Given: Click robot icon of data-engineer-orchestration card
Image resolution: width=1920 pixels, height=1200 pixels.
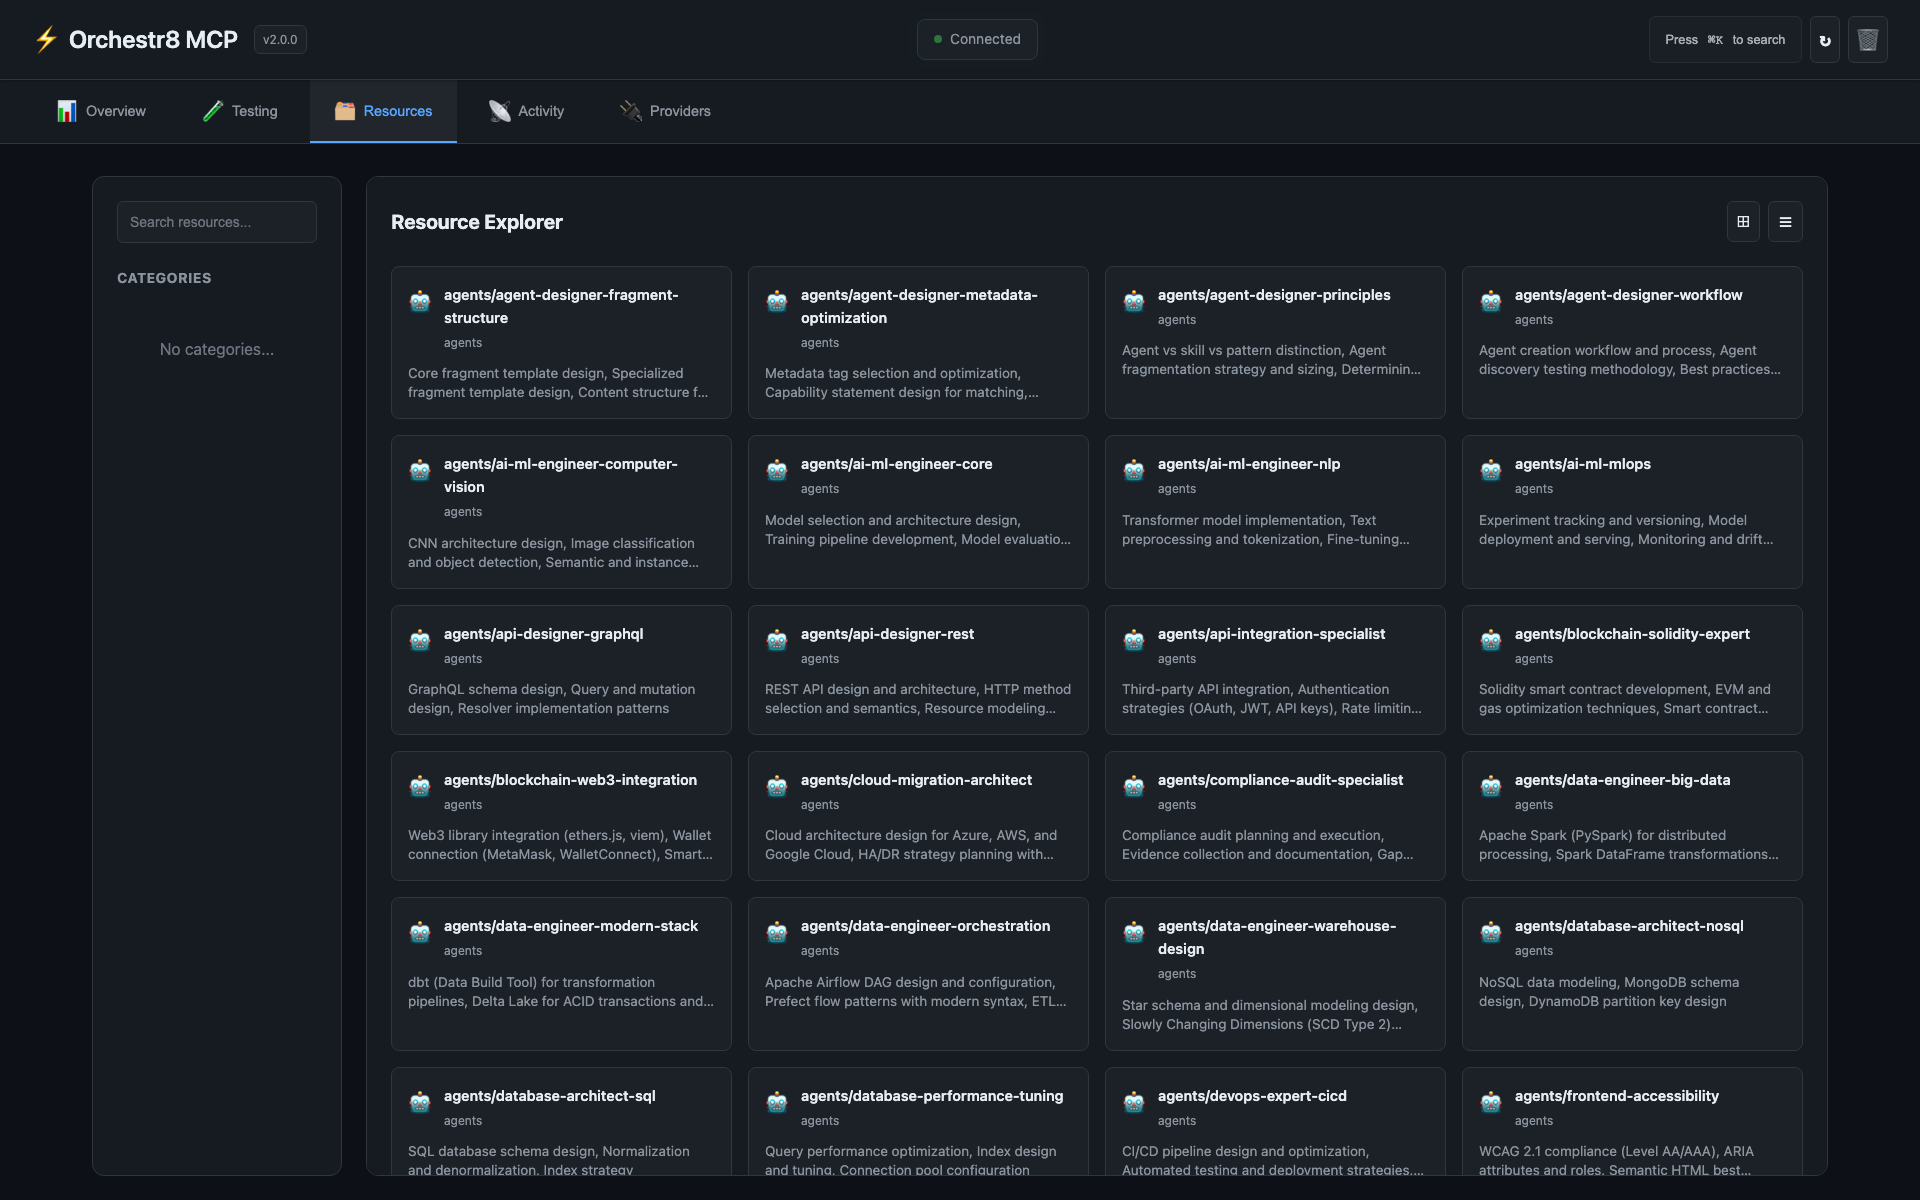Looking at the screenshot, I should coord(777,932).
